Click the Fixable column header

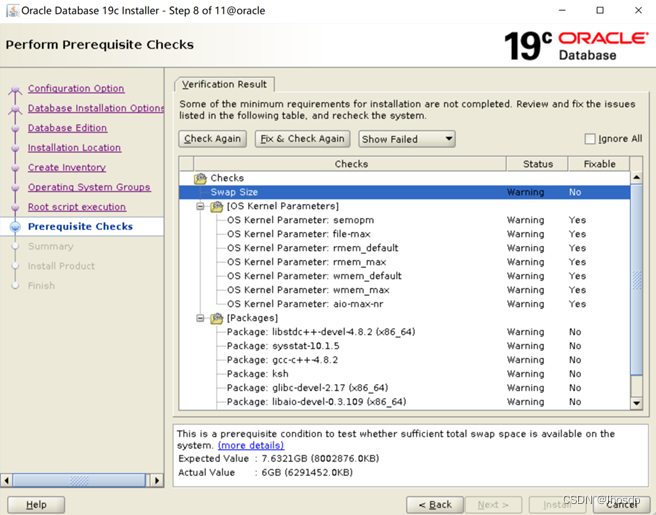pos(599,164)
